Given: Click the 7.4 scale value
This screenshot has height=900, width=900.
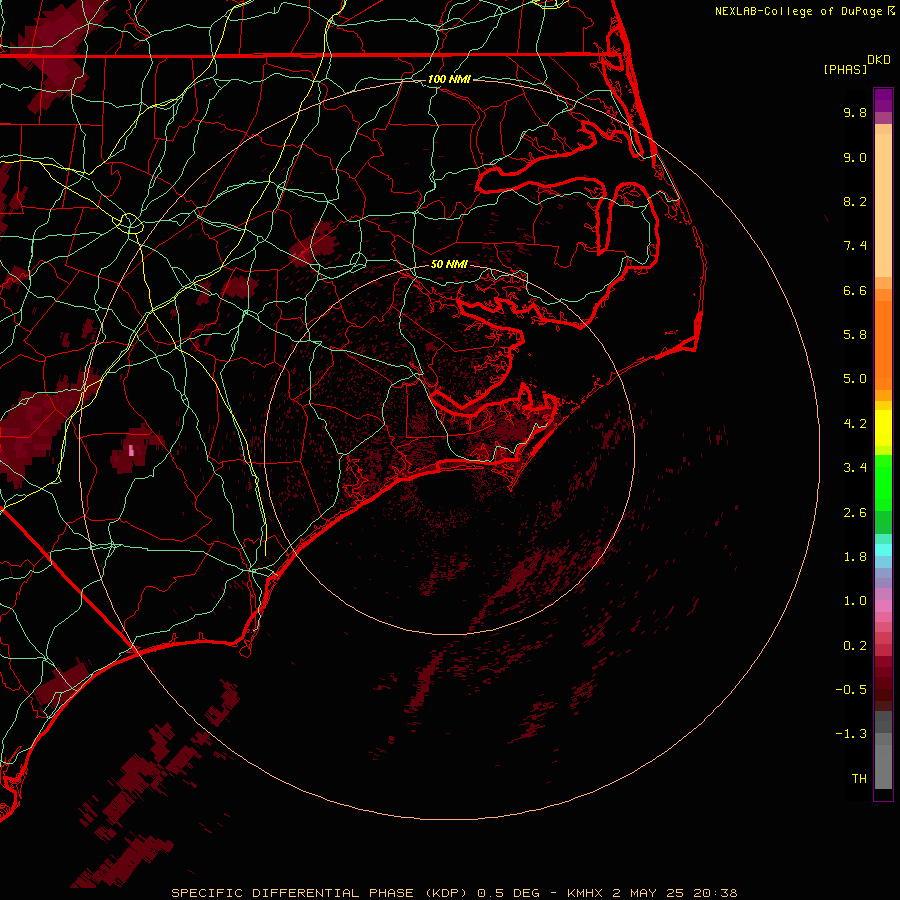Looking at the screenshot, I should [855, 246].
